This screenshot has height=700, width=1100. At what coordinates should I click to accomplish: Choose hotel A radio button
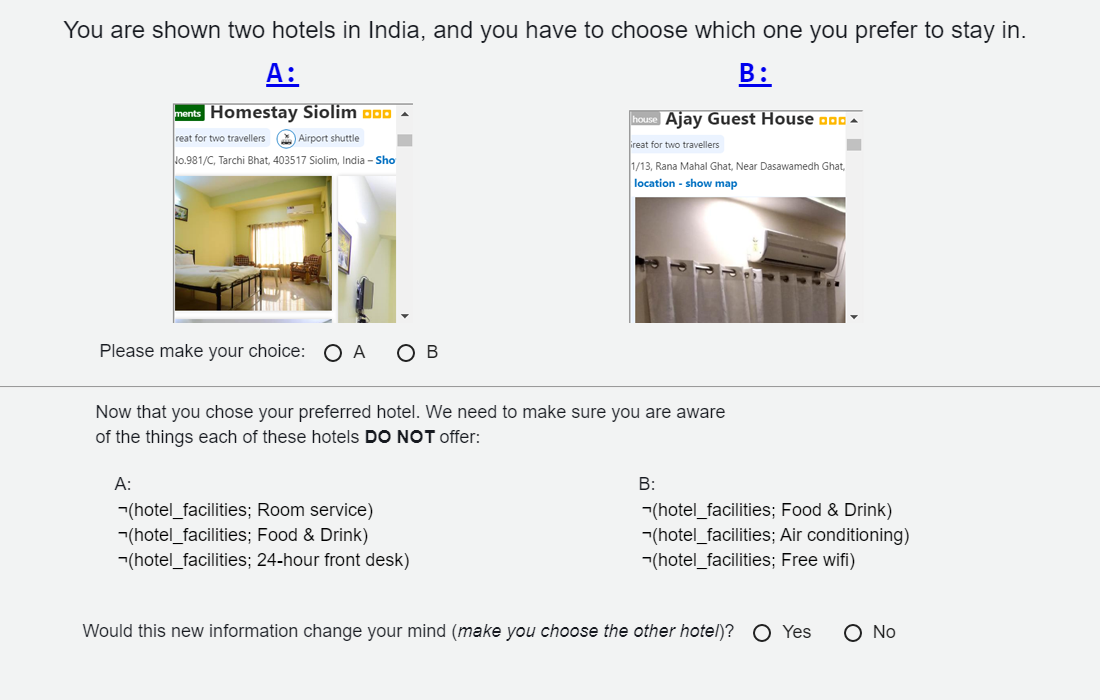click(x=333, y=352)
